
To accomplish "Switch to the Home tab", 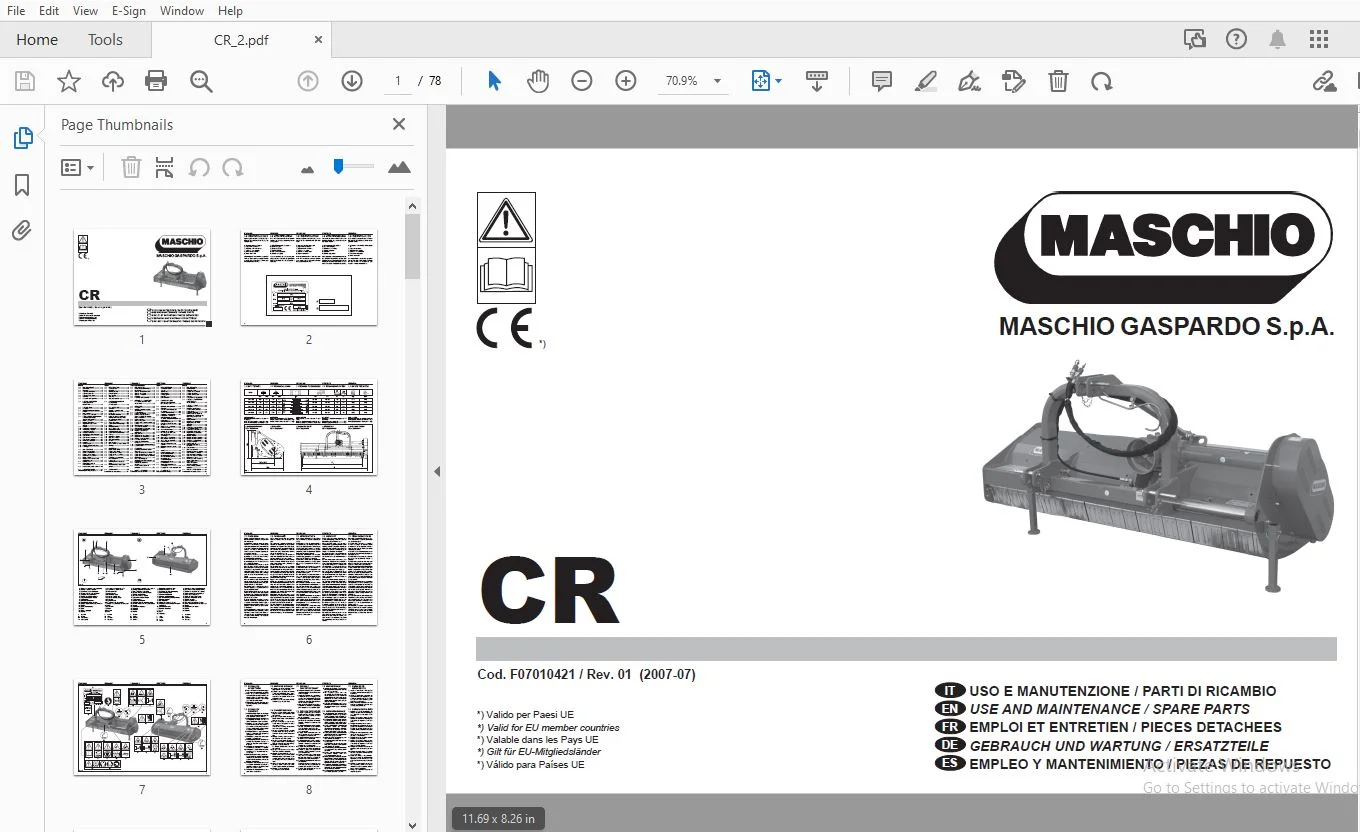I will click(37, 40).
